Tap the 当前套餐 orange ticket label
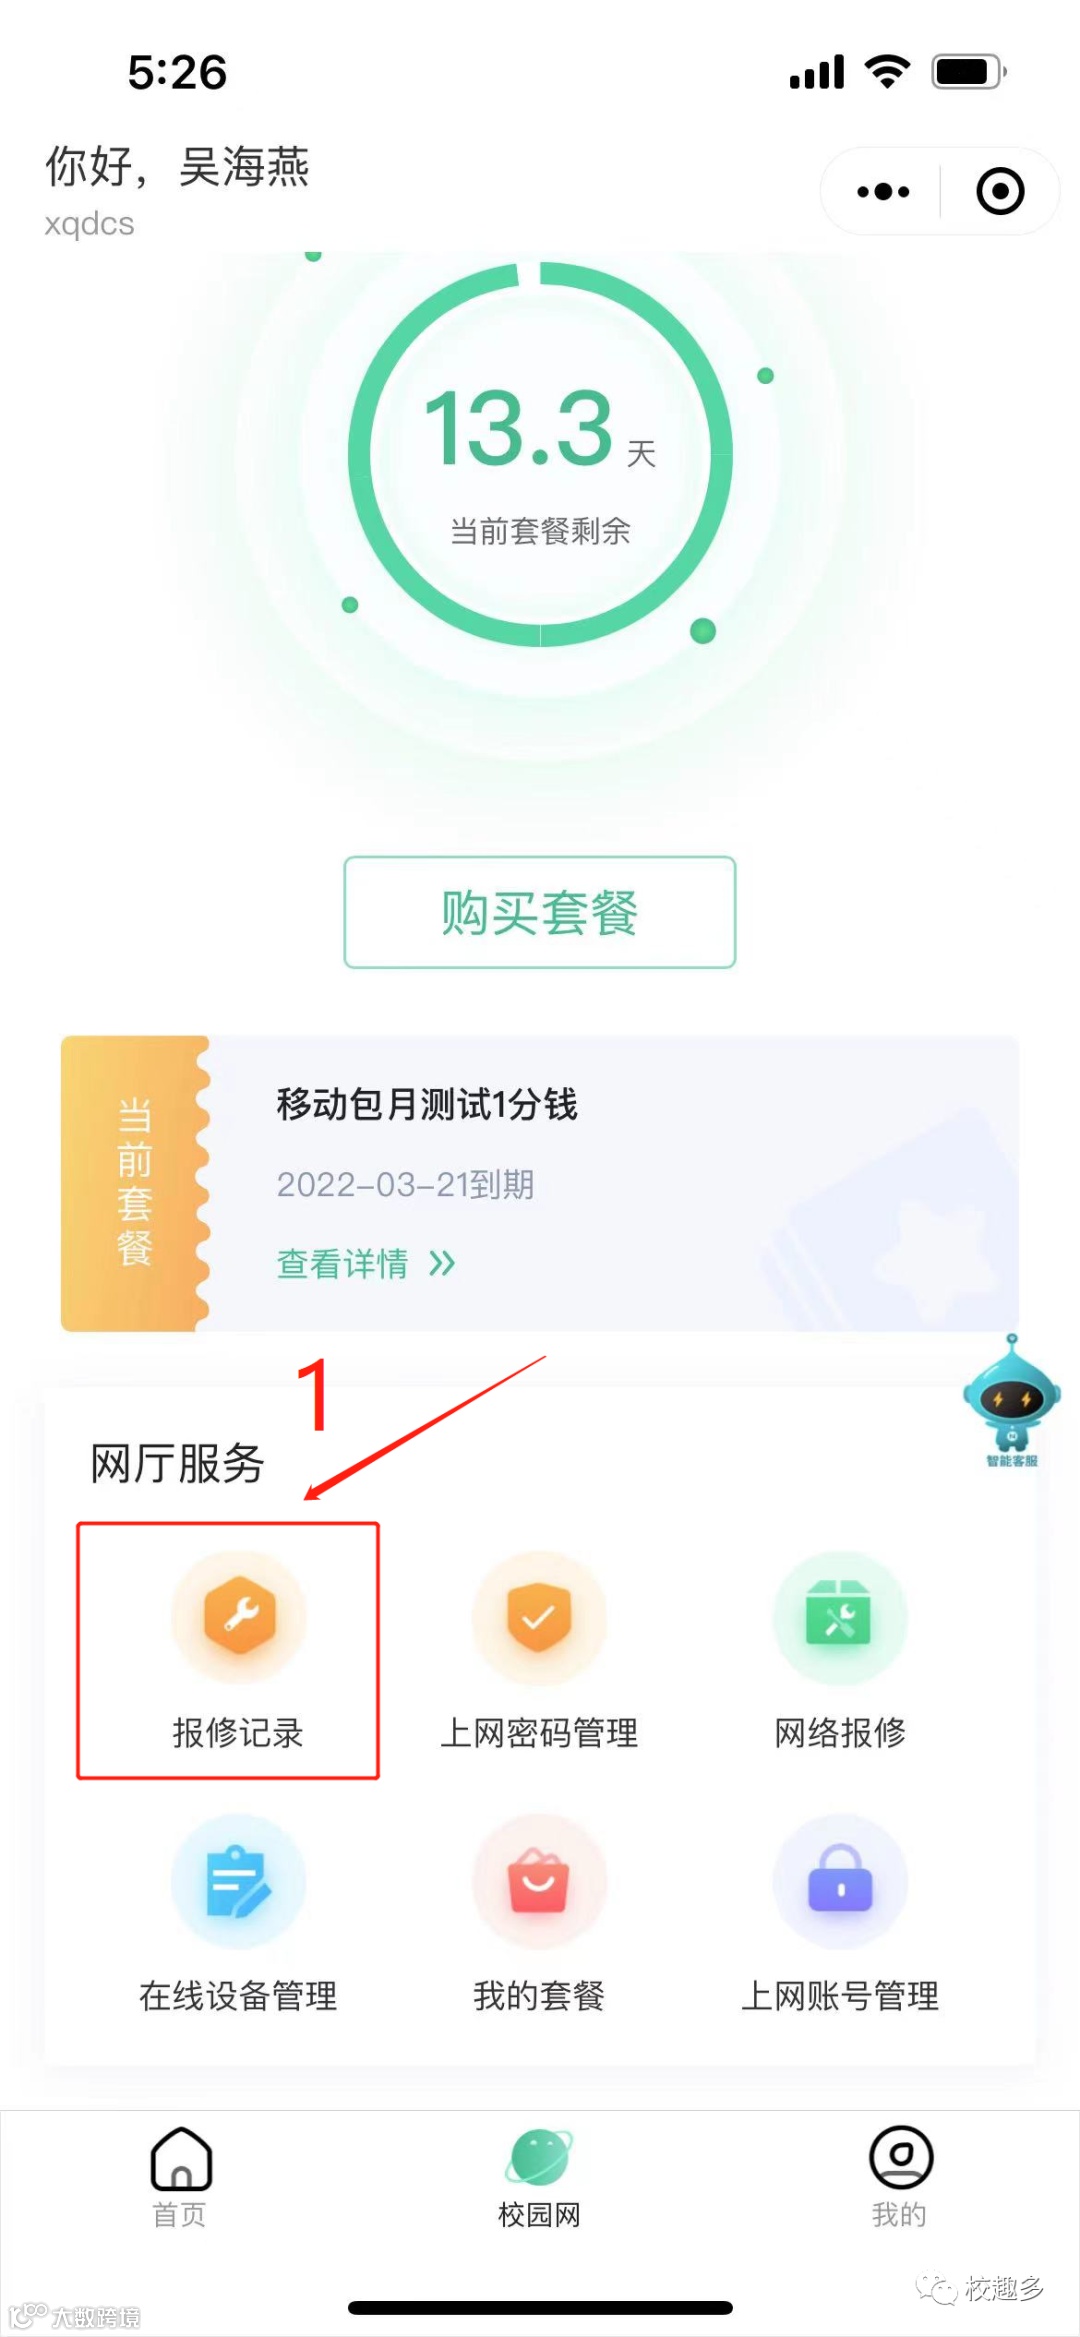This screenshot has height=2337, width=1080. [x=134, y=1183]
